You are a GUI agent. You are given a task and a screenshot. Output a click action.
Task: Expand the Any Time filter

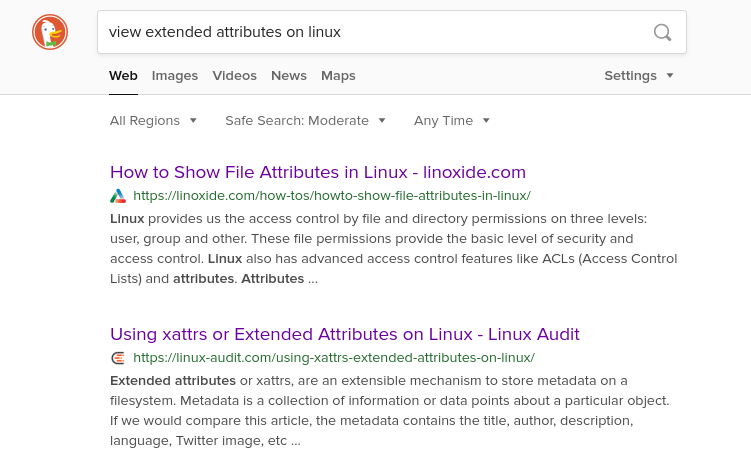pos(452,121)
